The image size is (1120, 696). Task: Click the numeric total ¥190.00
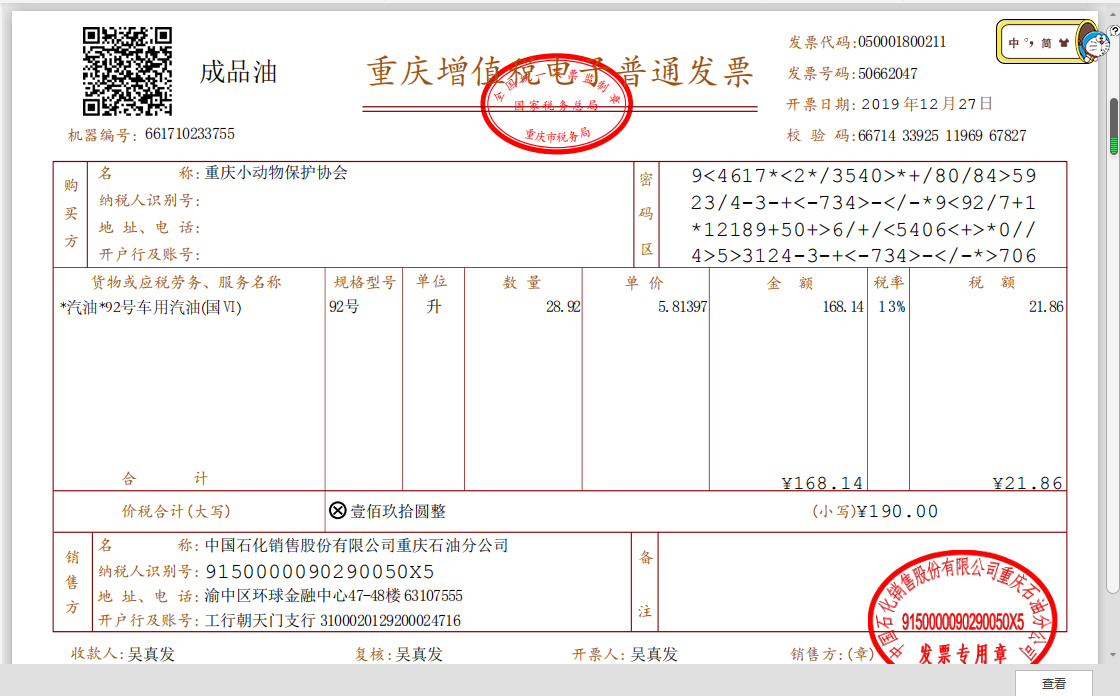(897, 512)
